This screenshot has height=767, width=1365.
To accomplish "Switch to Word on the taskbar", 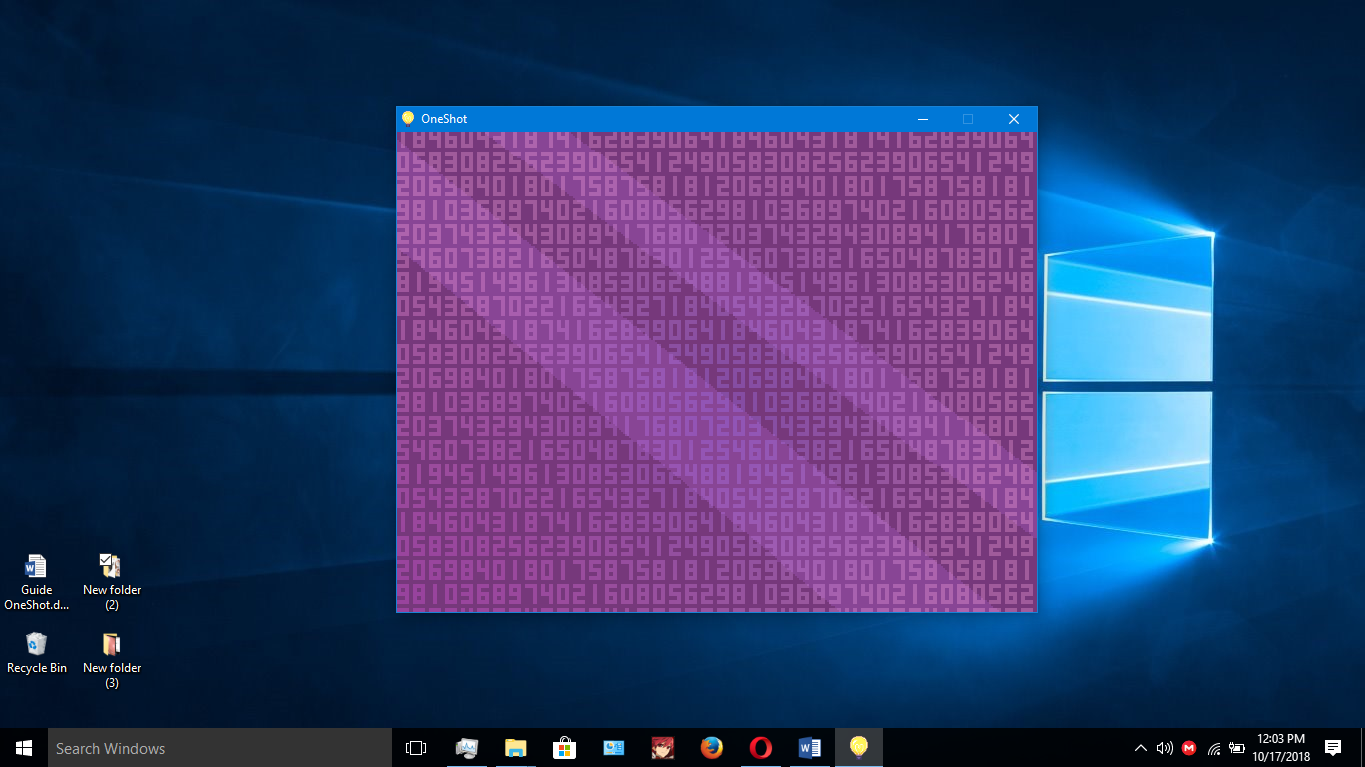I will coord(809,748).
